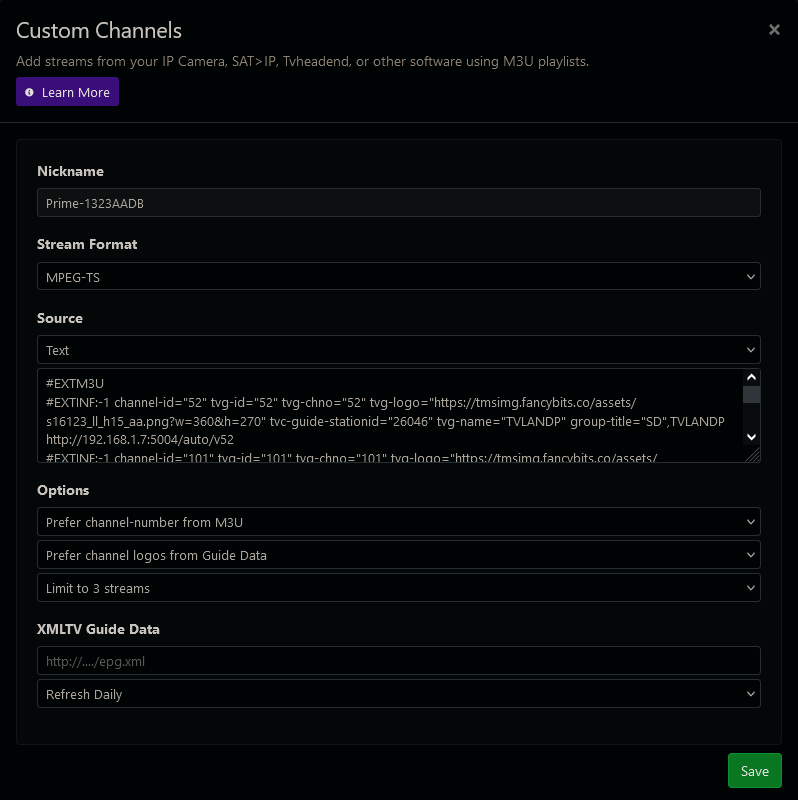798x800 pixels.
Task: Click the Learn More button
Action: [x=67, y=92]
